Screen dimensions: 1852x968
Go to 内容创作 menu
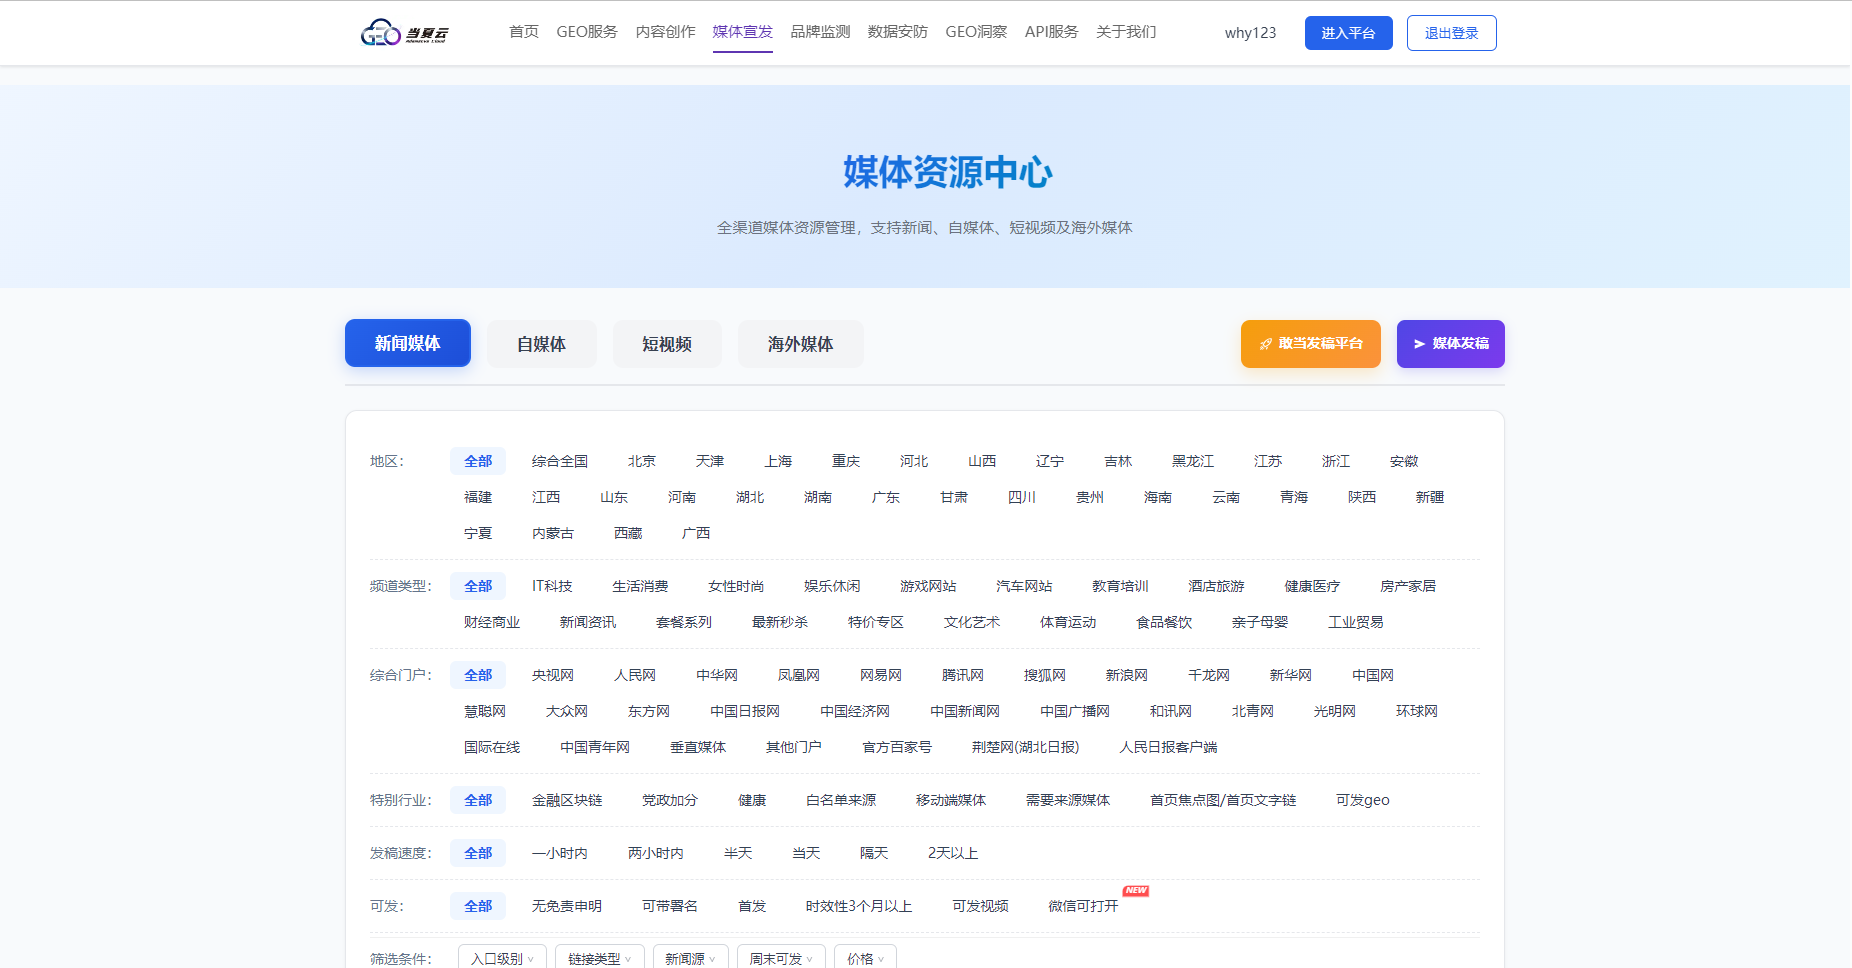pos(666,32)
